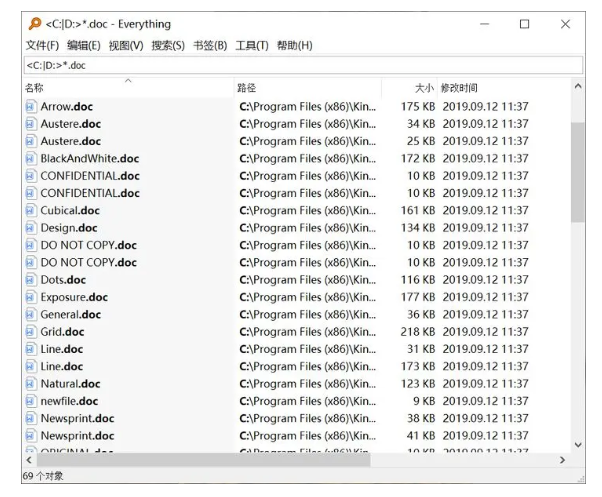Select the Design.doc file name

(x=69, y=228)
